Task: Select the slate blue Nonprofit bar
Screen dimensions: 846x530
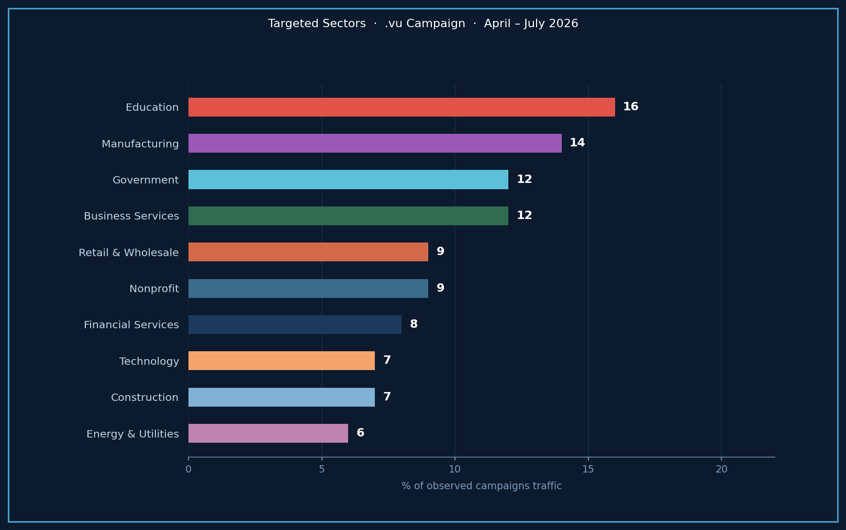Action: 308,289
